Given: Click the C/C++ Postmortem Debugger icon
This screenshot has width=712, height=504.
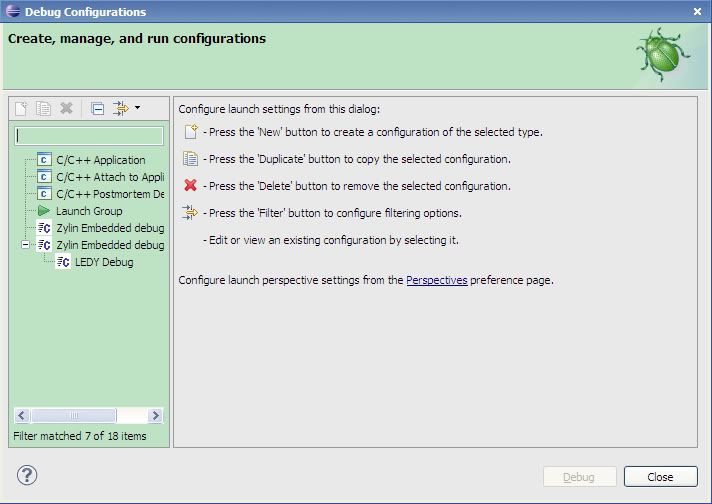Looking at the screenshot, I should click(x=44, y=194).
